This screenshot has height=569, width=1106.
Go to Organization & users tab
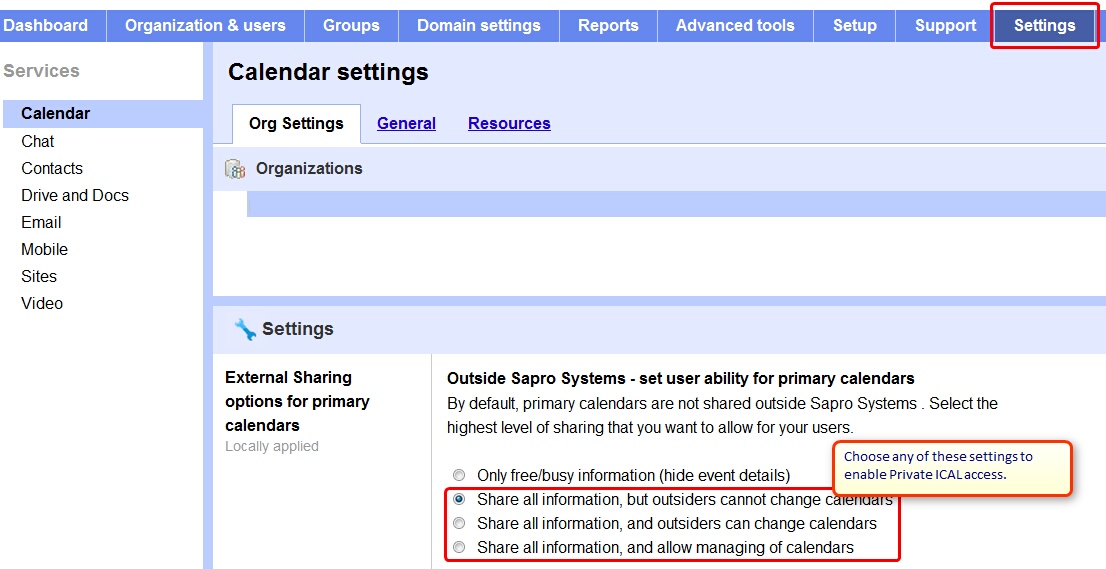[x=205, y=25]
